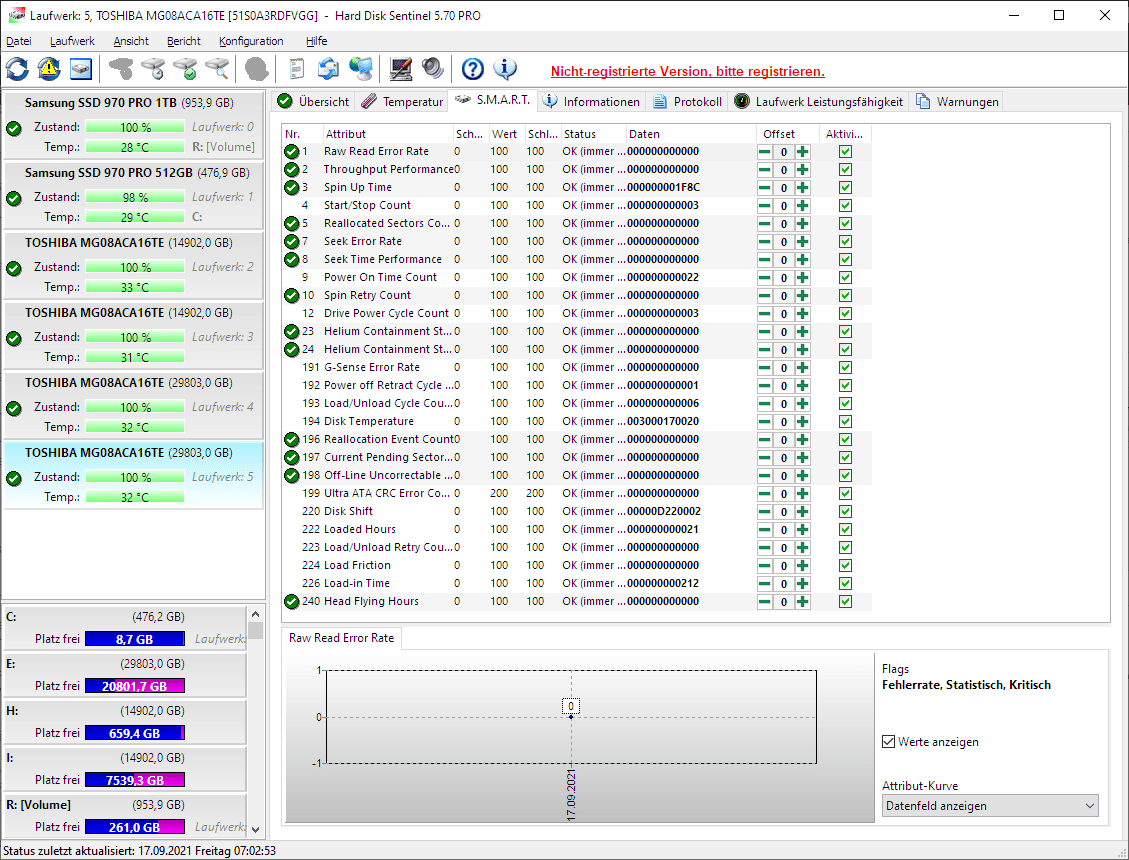Click the green check icon of Laufwerk 5
The width and height of the screenshot is (1129, 860).
(x=14, y=478)
